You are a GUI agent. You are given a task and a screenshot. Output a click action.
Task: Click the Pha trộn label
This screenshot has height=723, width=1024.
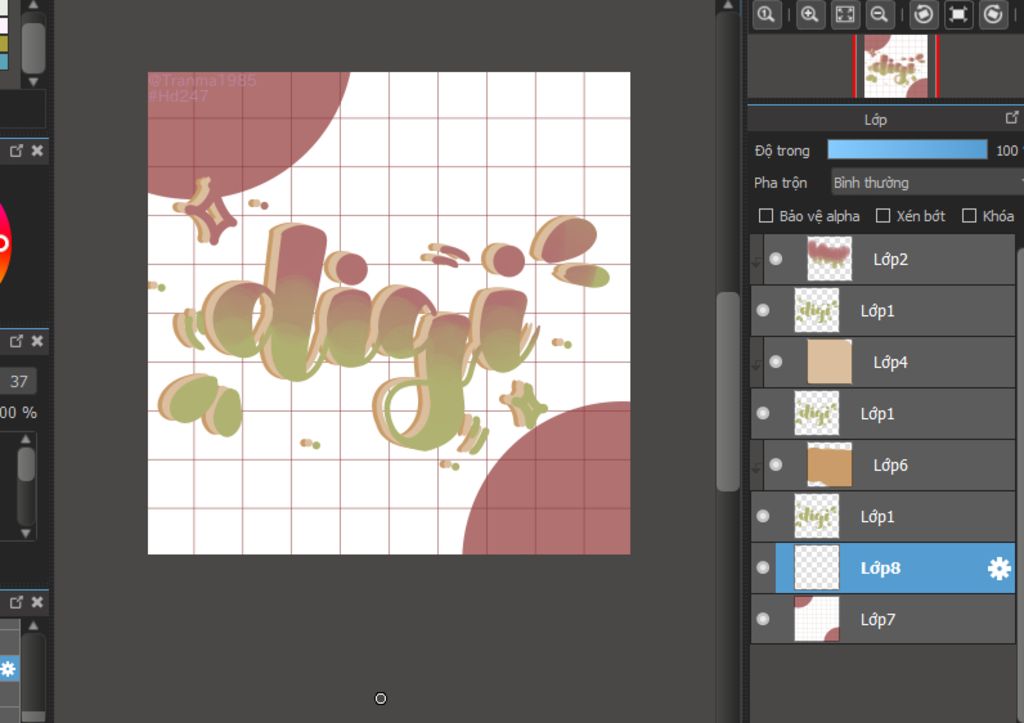[780, 183]
